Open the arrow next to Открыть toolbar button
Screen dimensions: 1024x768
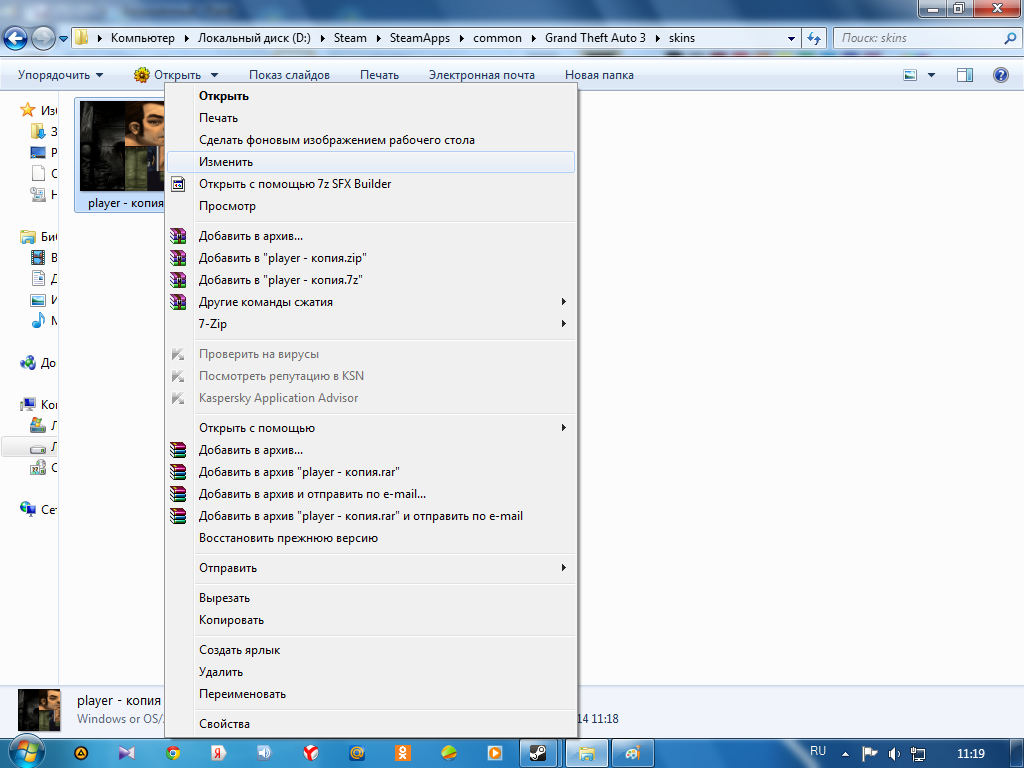coord(214,75)
